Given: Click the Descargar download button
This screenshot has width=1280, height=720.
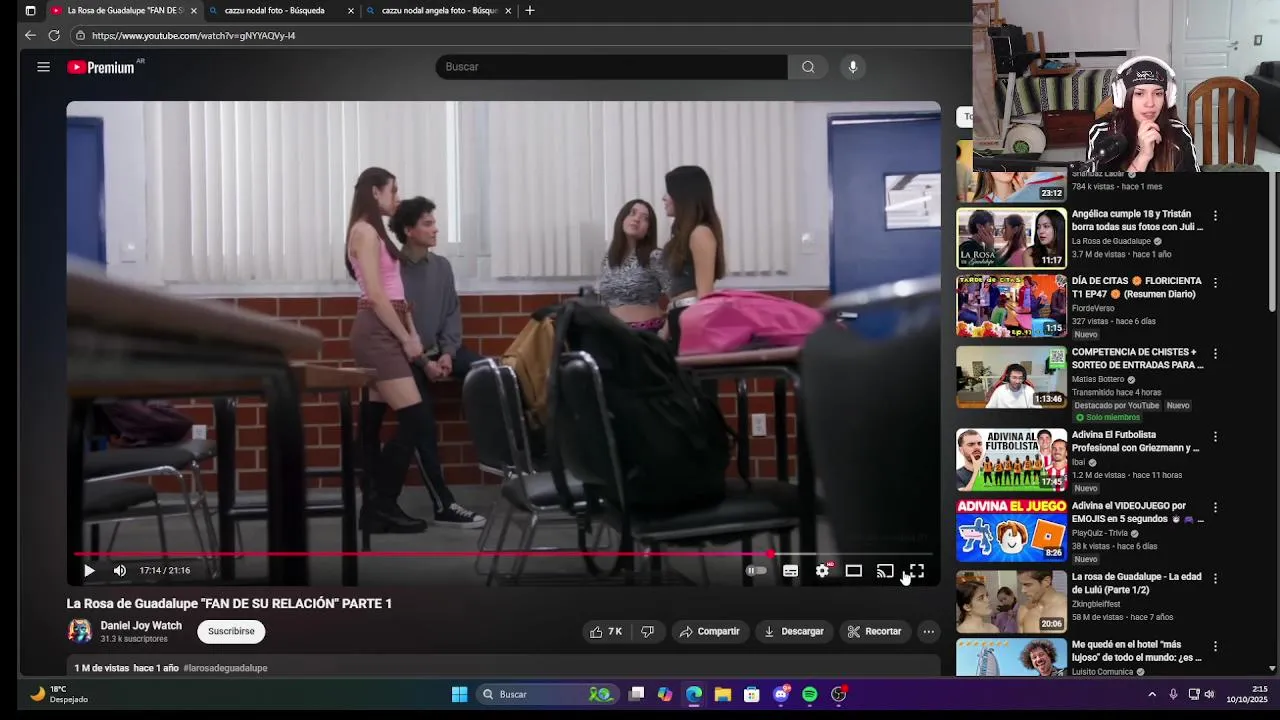Looking at the screenshot, I should 793,631.
